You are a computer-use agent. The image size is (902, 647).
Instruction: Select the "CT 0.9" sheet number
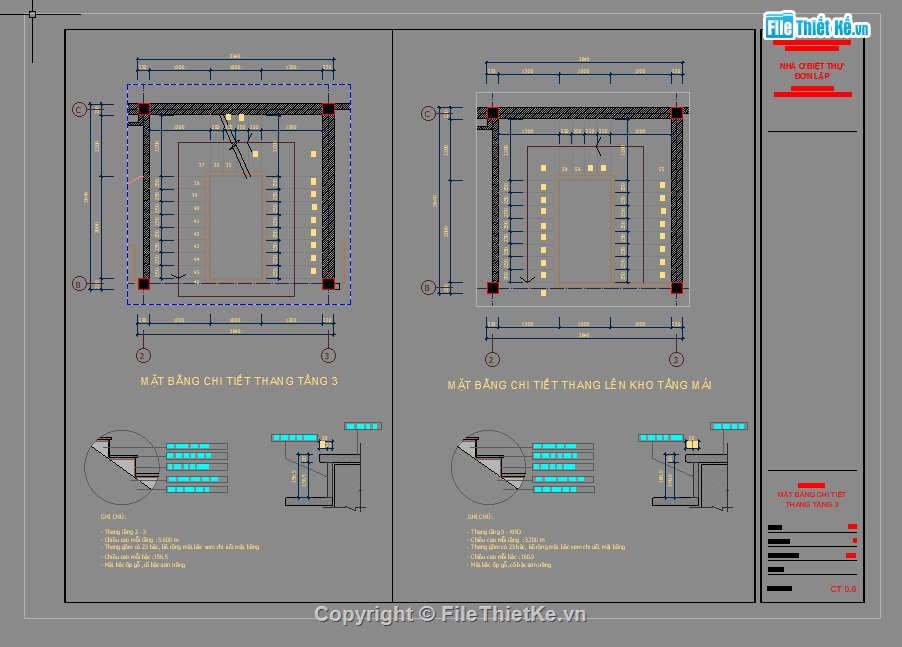click(843, 589)
